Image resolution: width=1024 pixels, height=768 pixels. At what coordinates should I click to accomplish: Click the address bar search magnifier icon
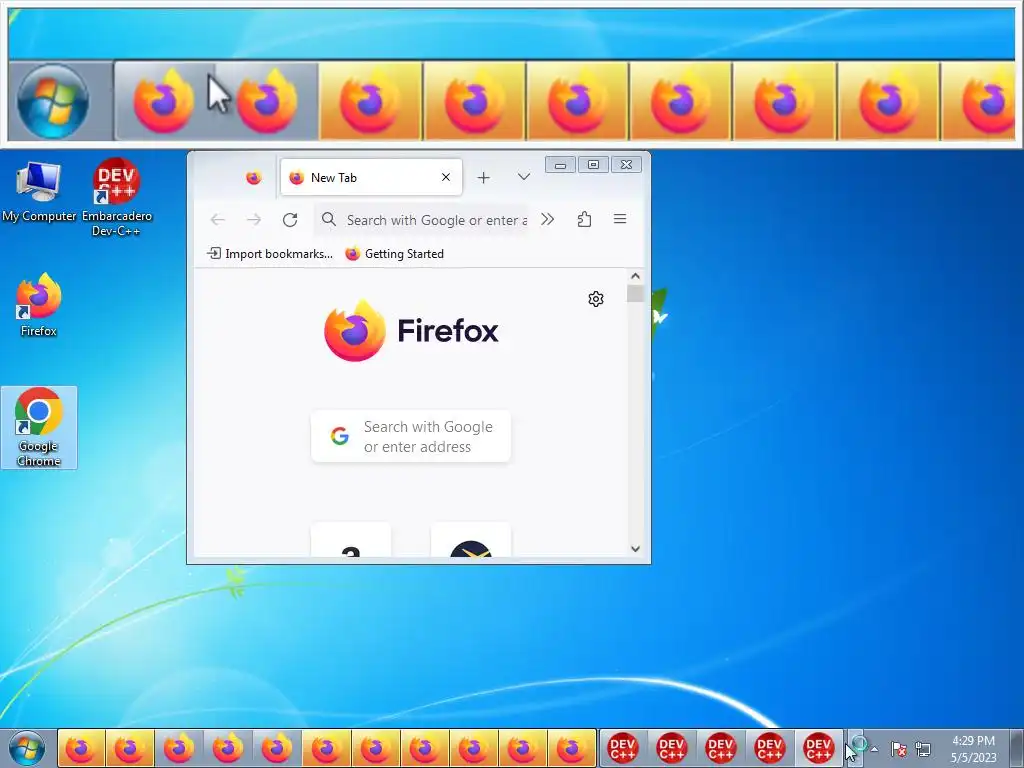click(329, 219)
